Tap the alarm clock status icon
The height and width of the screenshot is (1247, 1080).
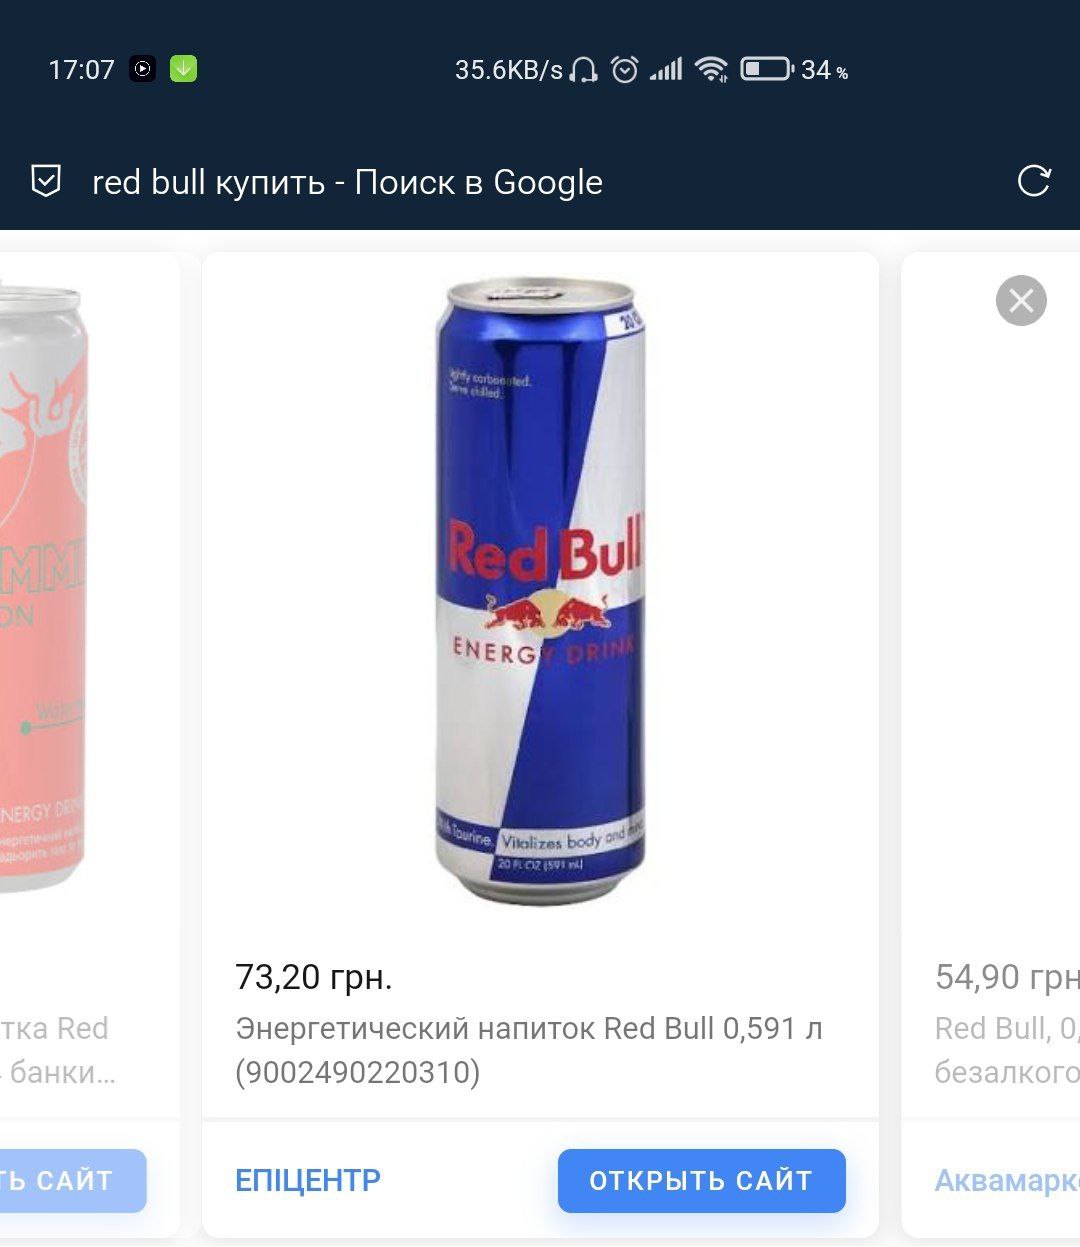pyautogui.click(x=625, y=70)
